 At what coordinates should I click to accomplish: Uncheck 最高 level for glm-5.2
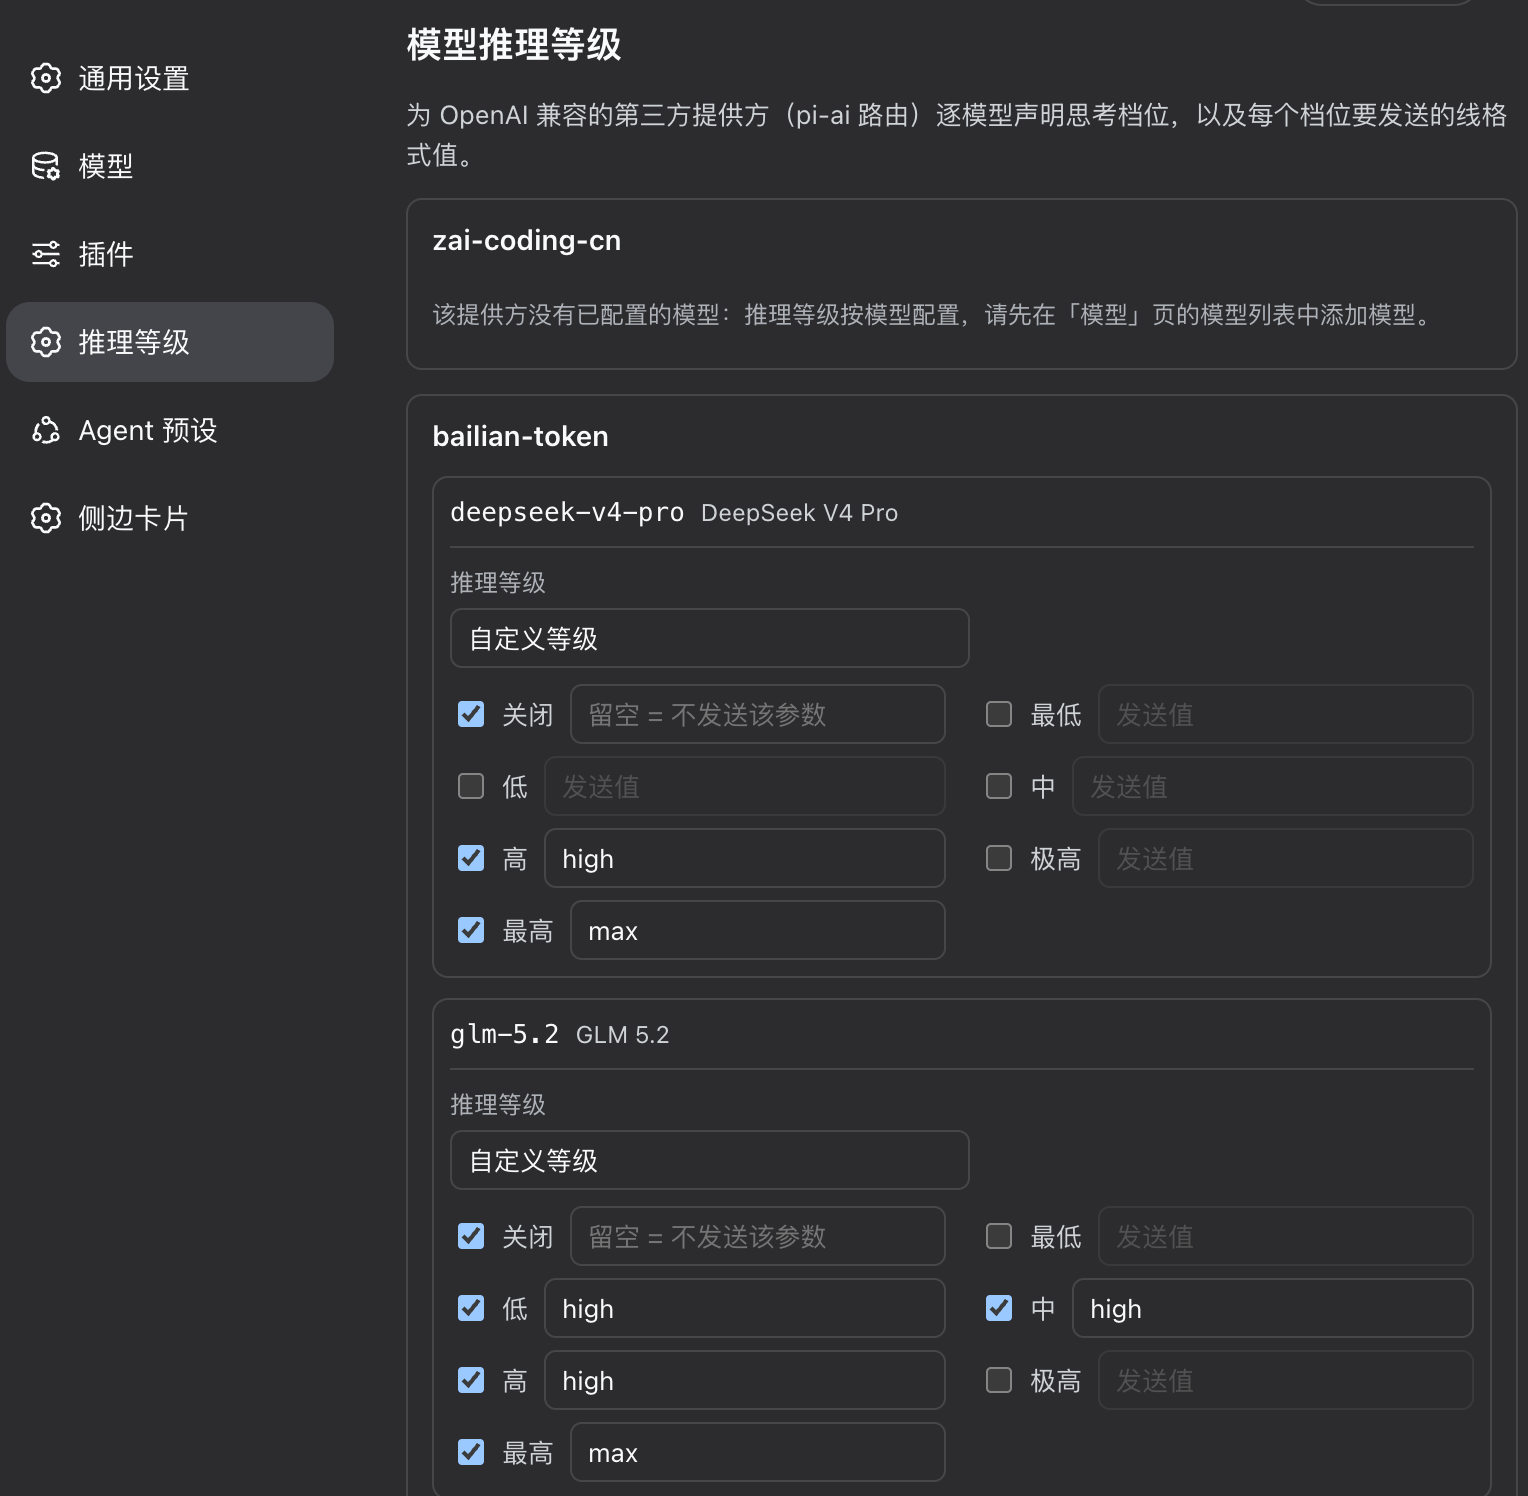tap(471, 1452)
